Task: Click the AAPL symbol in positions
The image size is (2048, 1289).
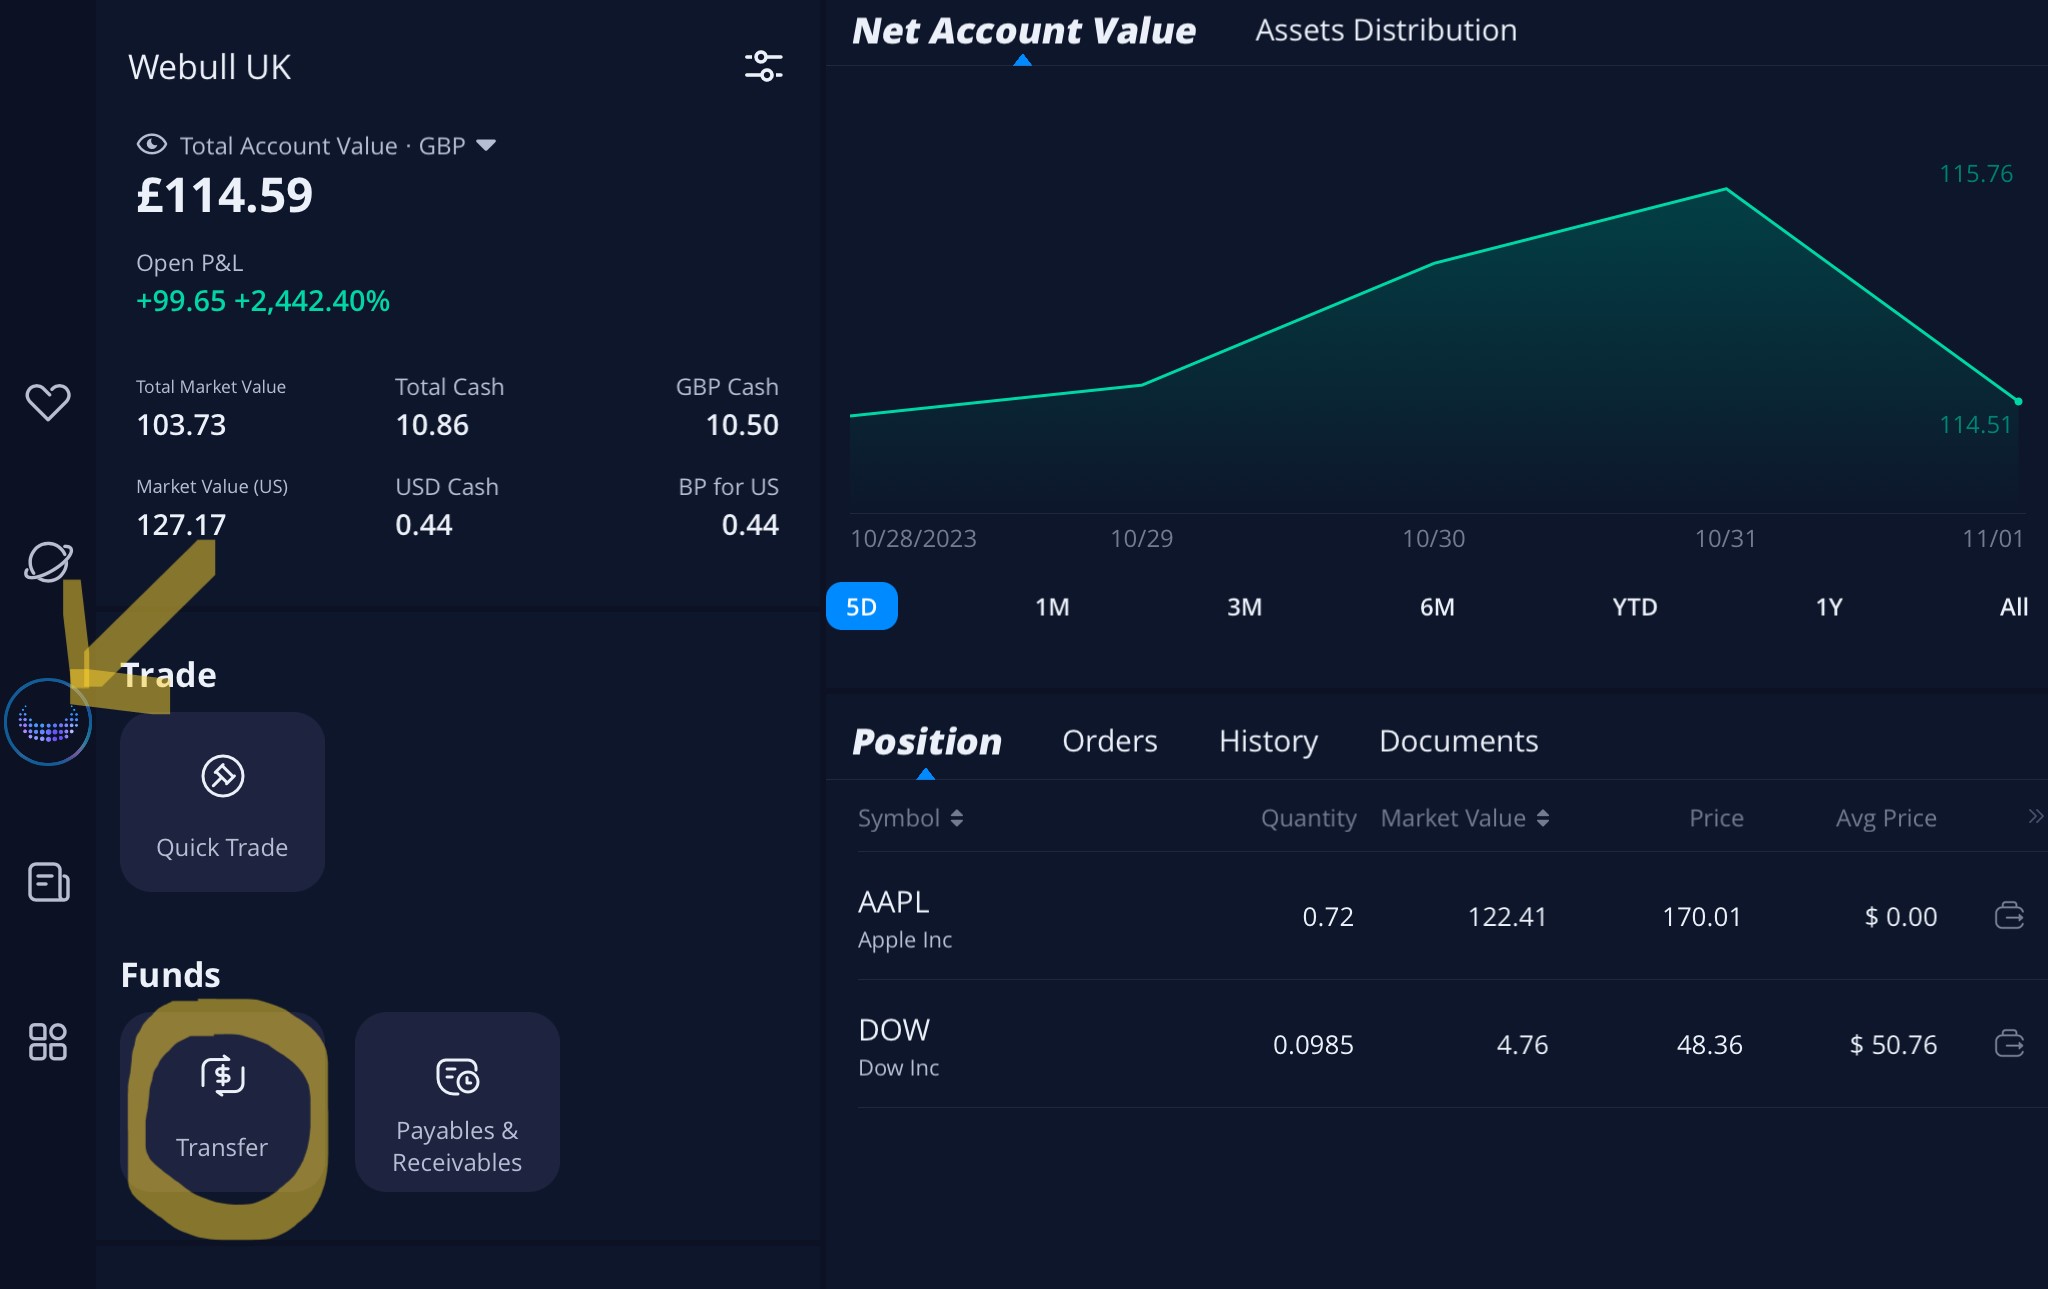Action: (x=894, y=902)
